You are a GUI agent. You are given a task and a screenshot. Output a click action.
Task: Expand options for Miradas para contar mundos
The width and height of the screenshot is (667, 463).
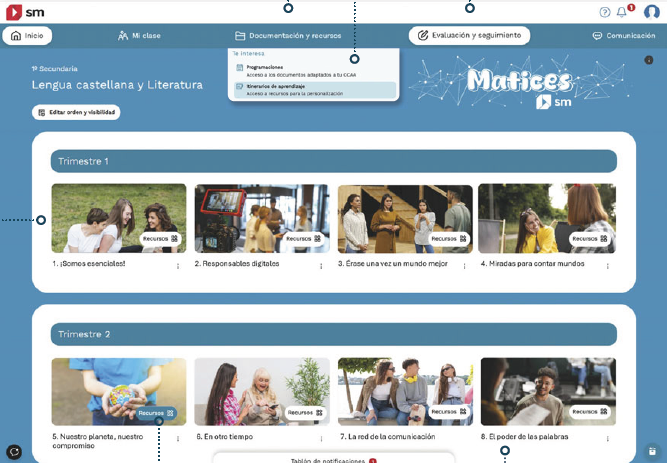point(607,266)
